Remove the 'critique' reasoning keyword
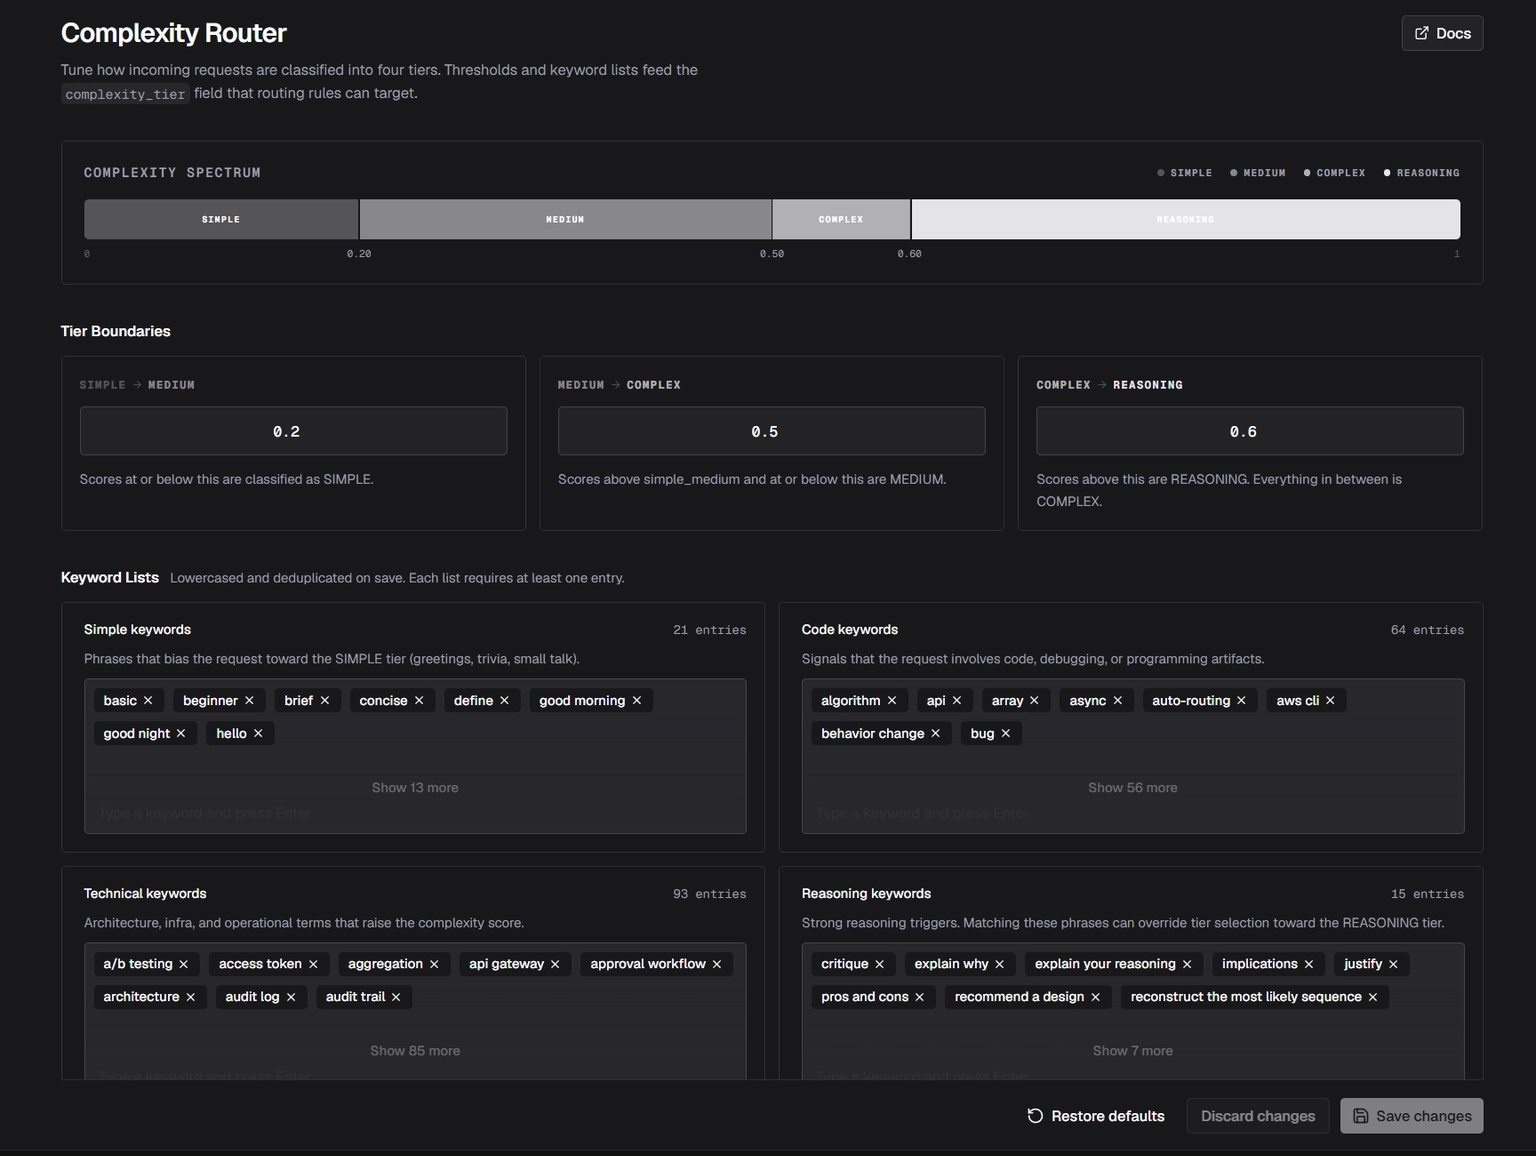 coord(880,964)
